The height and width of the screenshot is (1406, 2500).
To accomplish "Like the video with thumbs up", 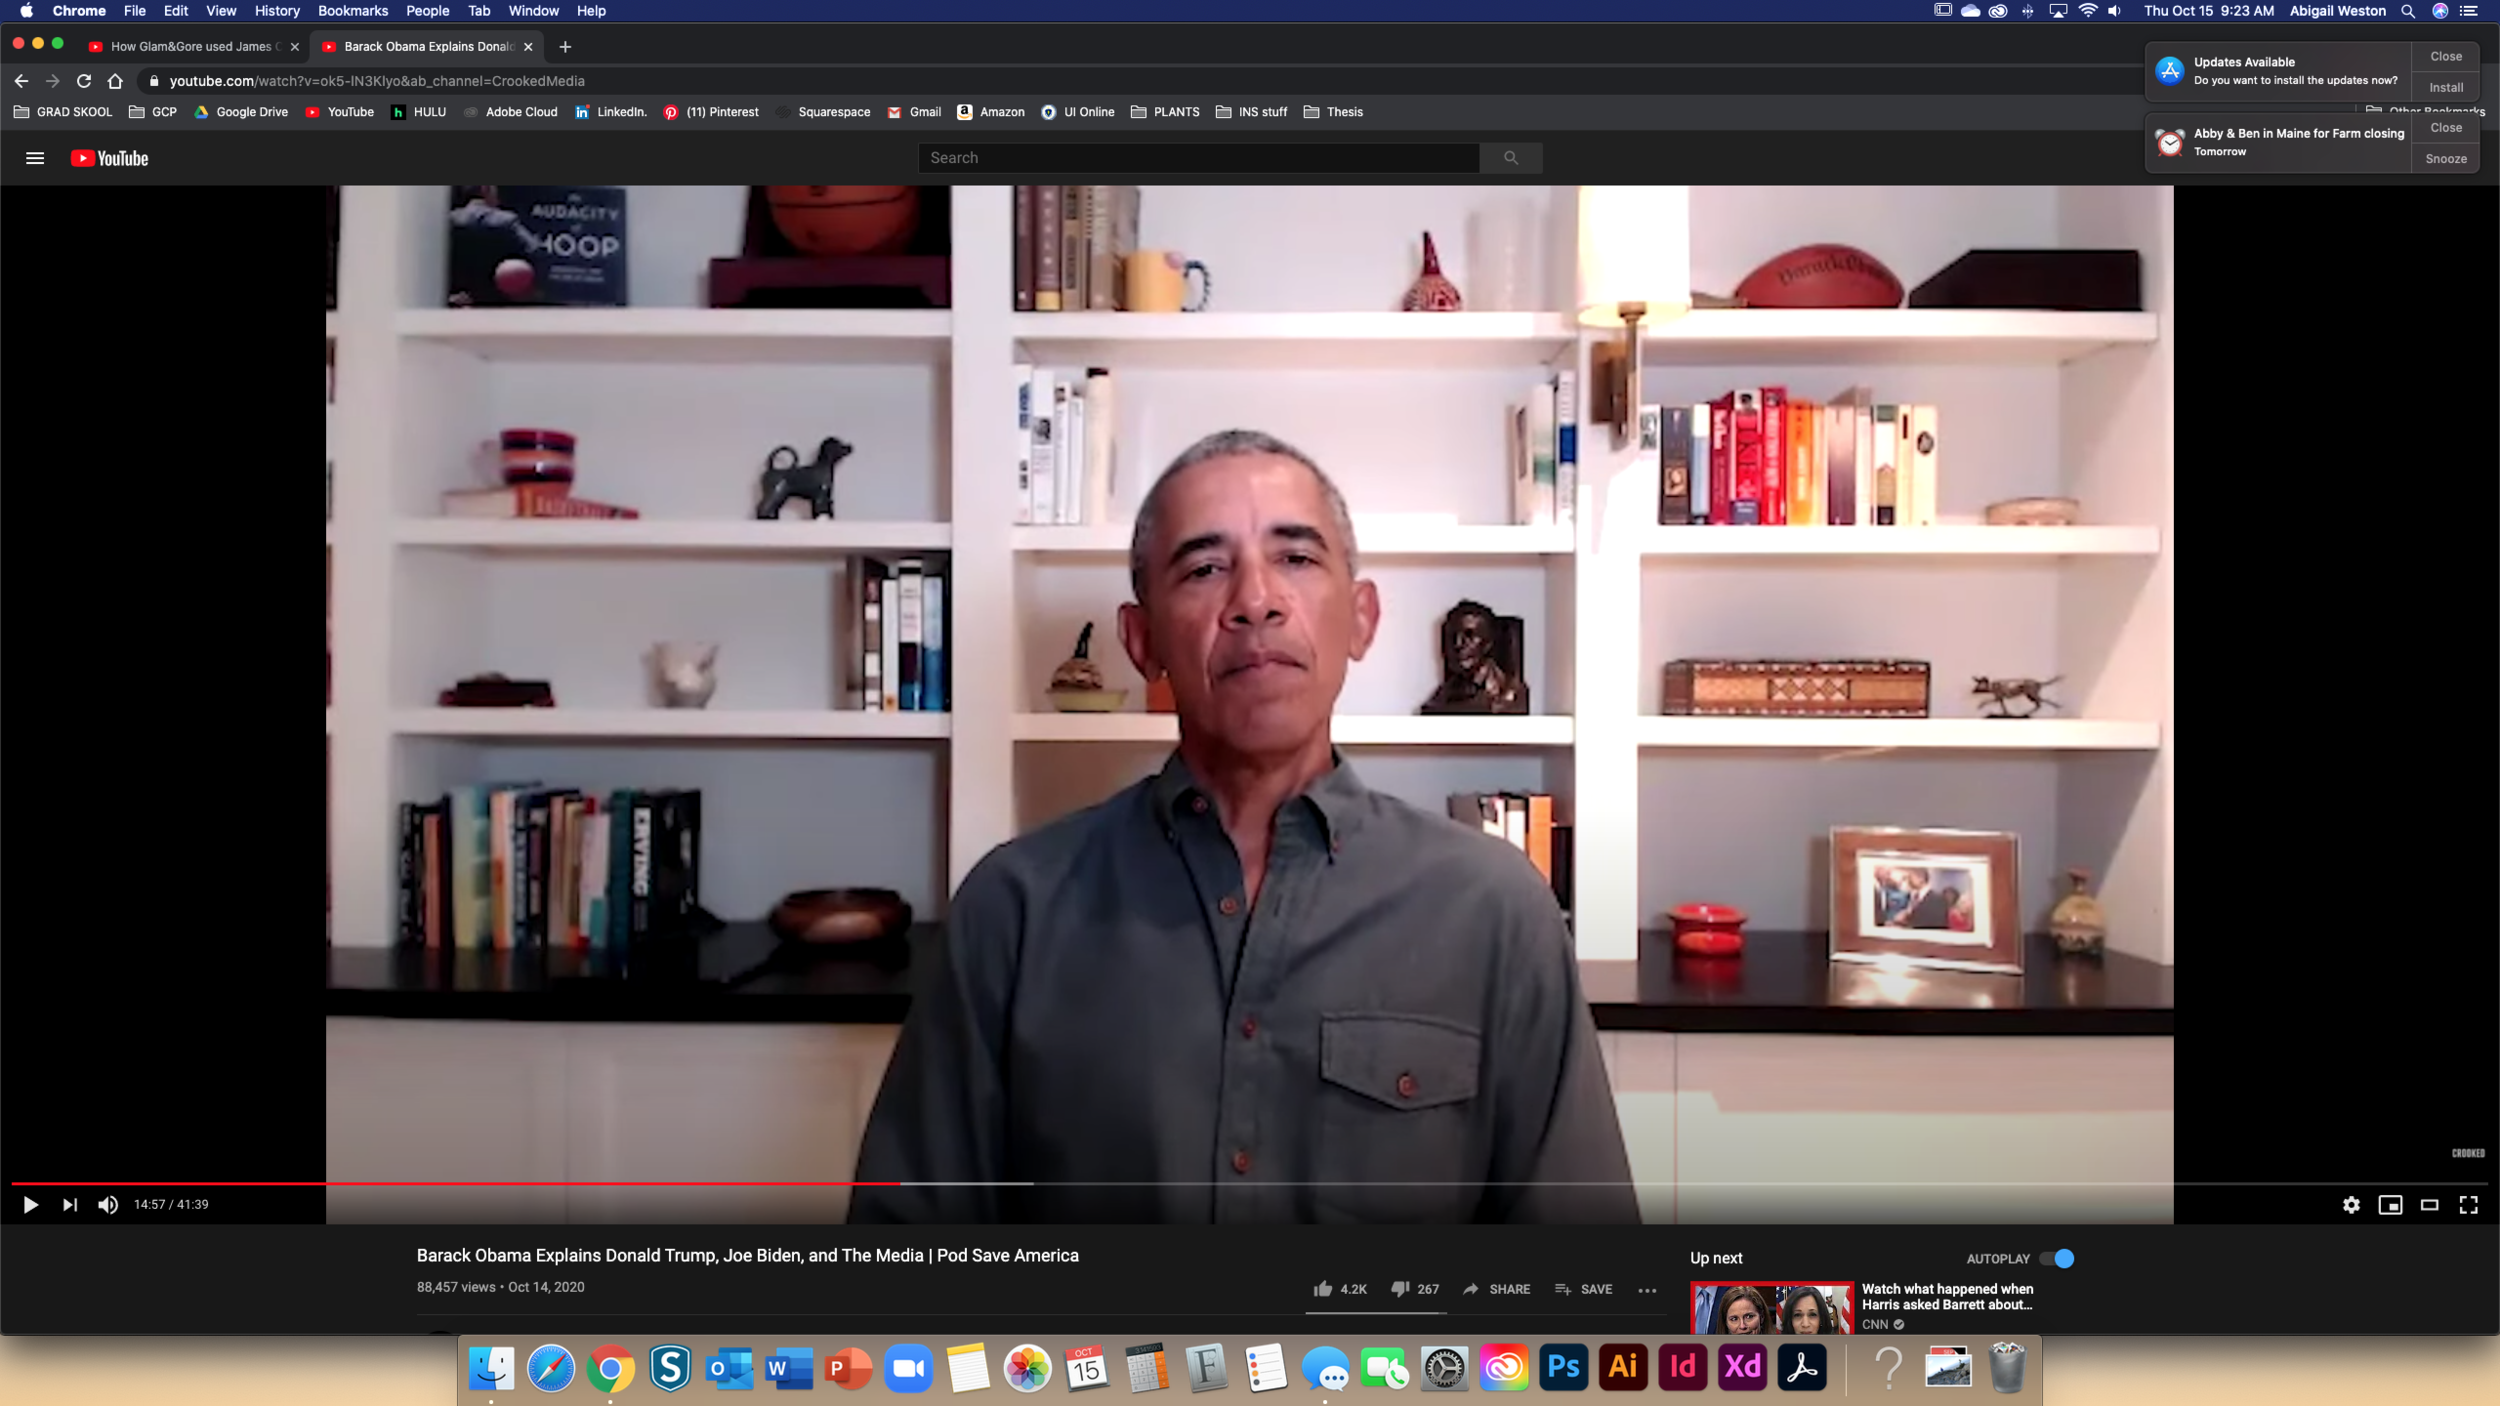I will pyautogui.click(x=1321, y=1289).
